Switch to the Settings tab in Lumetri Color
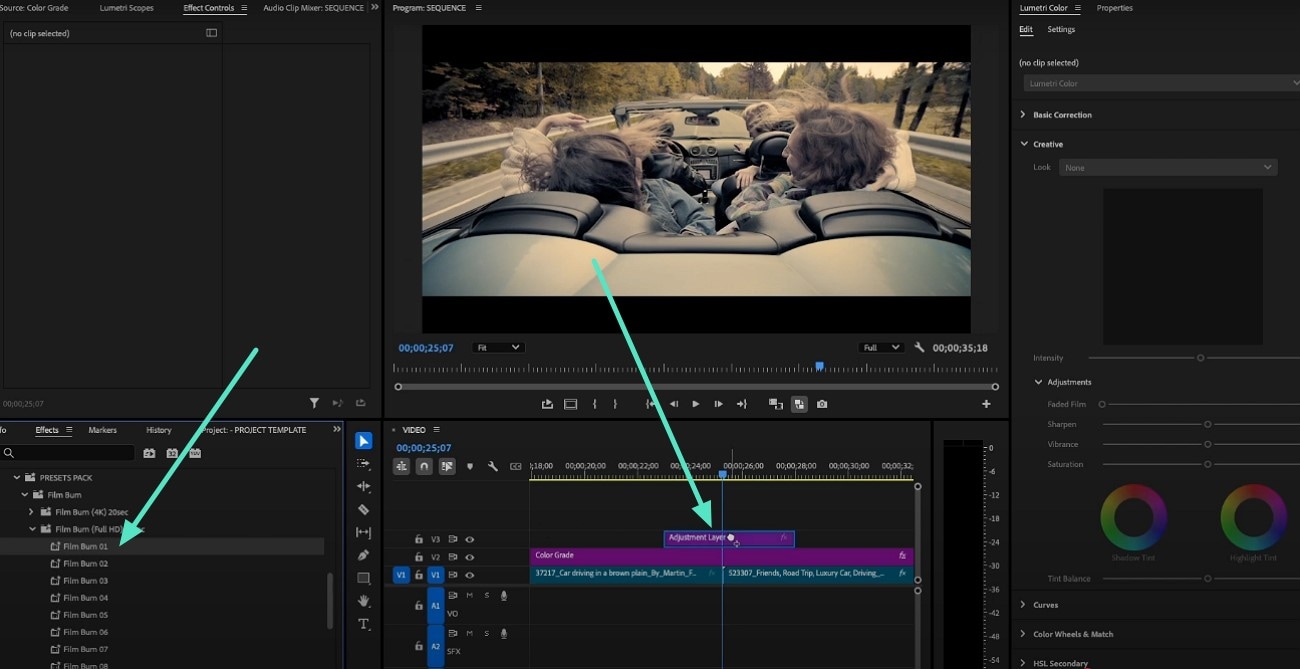Screen dimensions: 1300x669 coord(1061,29)
